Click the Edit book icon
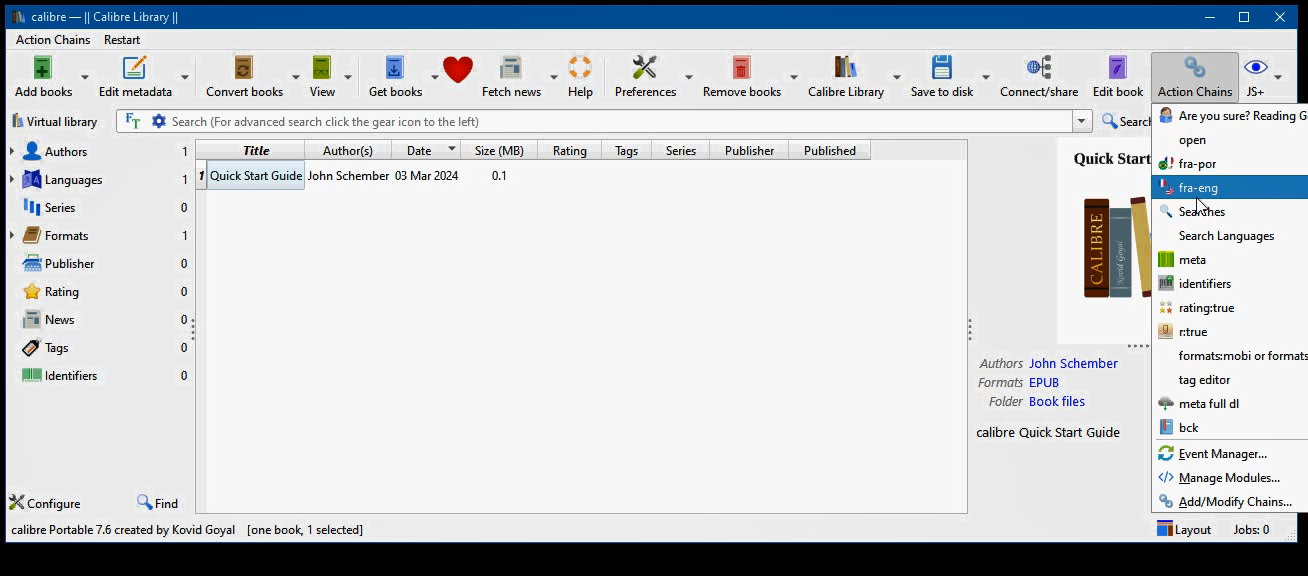1308x576 pixels. tap(1117, 68)
